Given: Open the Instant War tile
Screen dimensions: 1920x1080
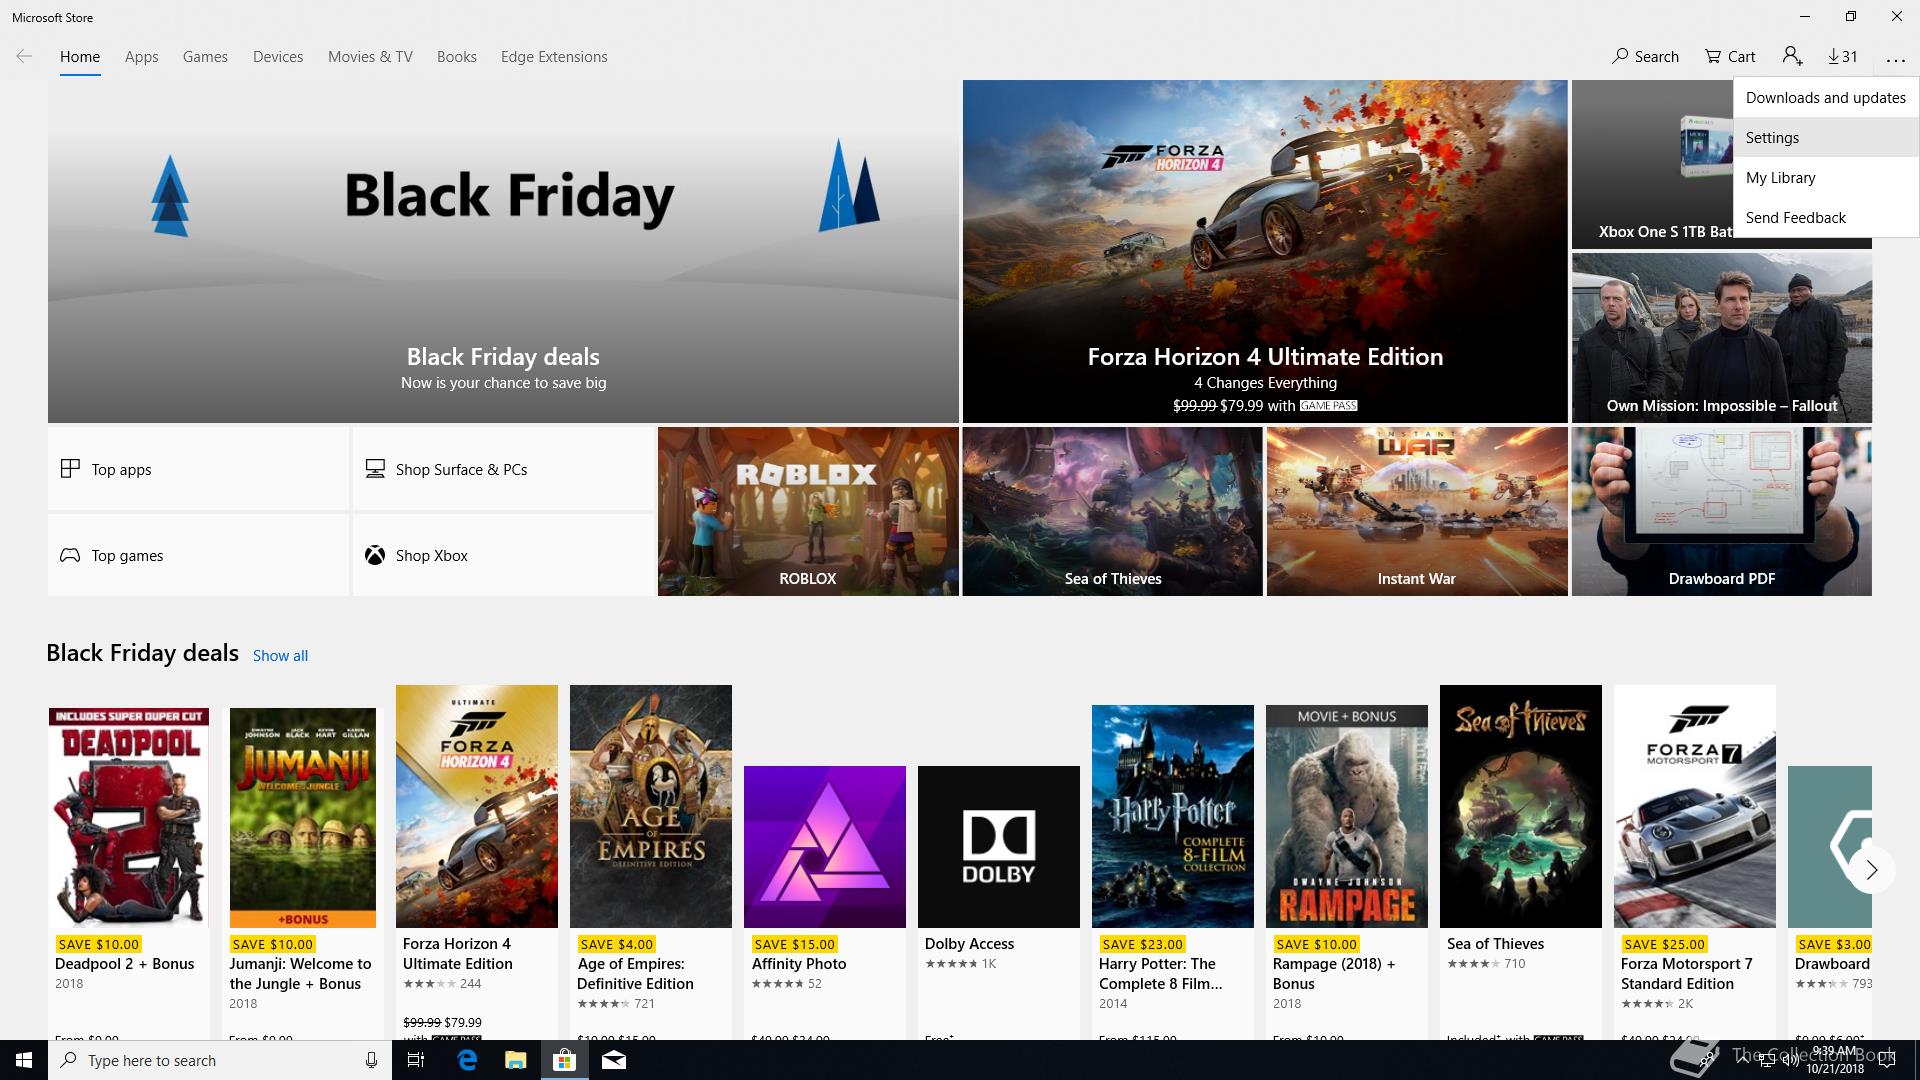Looking at the screenshot, I should tap(1417, 511).
